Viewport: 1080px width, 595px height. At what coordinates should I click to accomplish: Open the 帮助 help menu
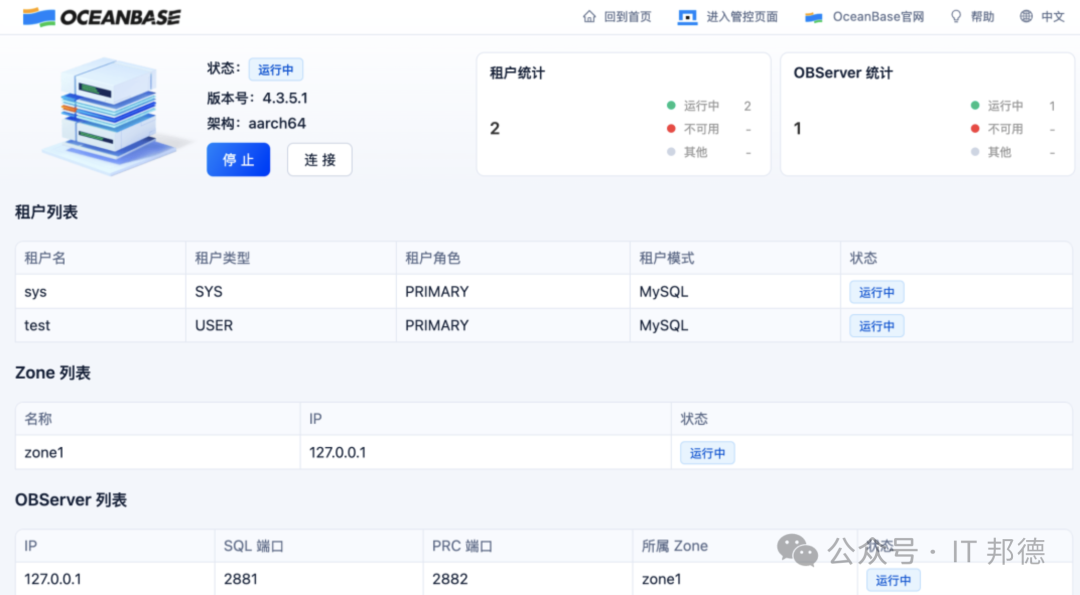[982, 17]
